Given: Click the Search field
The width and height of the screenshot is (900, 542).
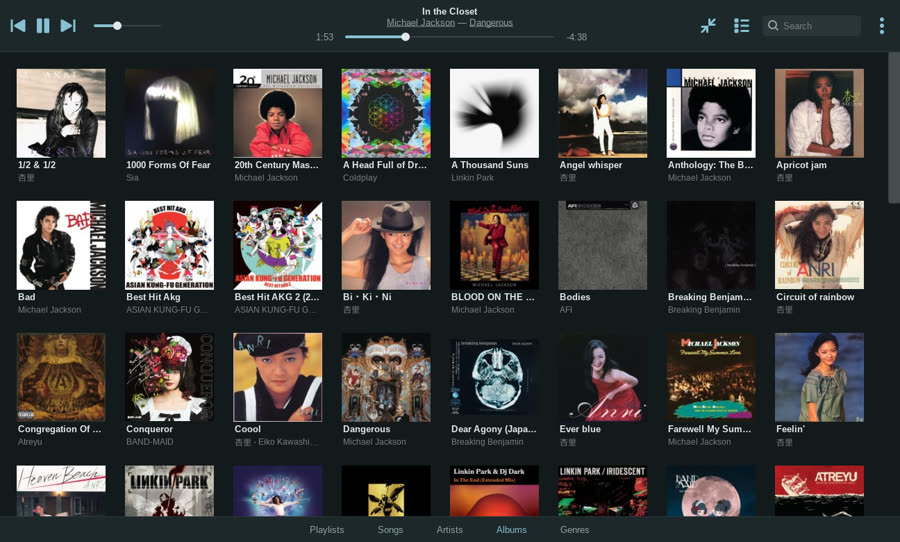Looking at the screenshot, I should (x=812, y=26).
